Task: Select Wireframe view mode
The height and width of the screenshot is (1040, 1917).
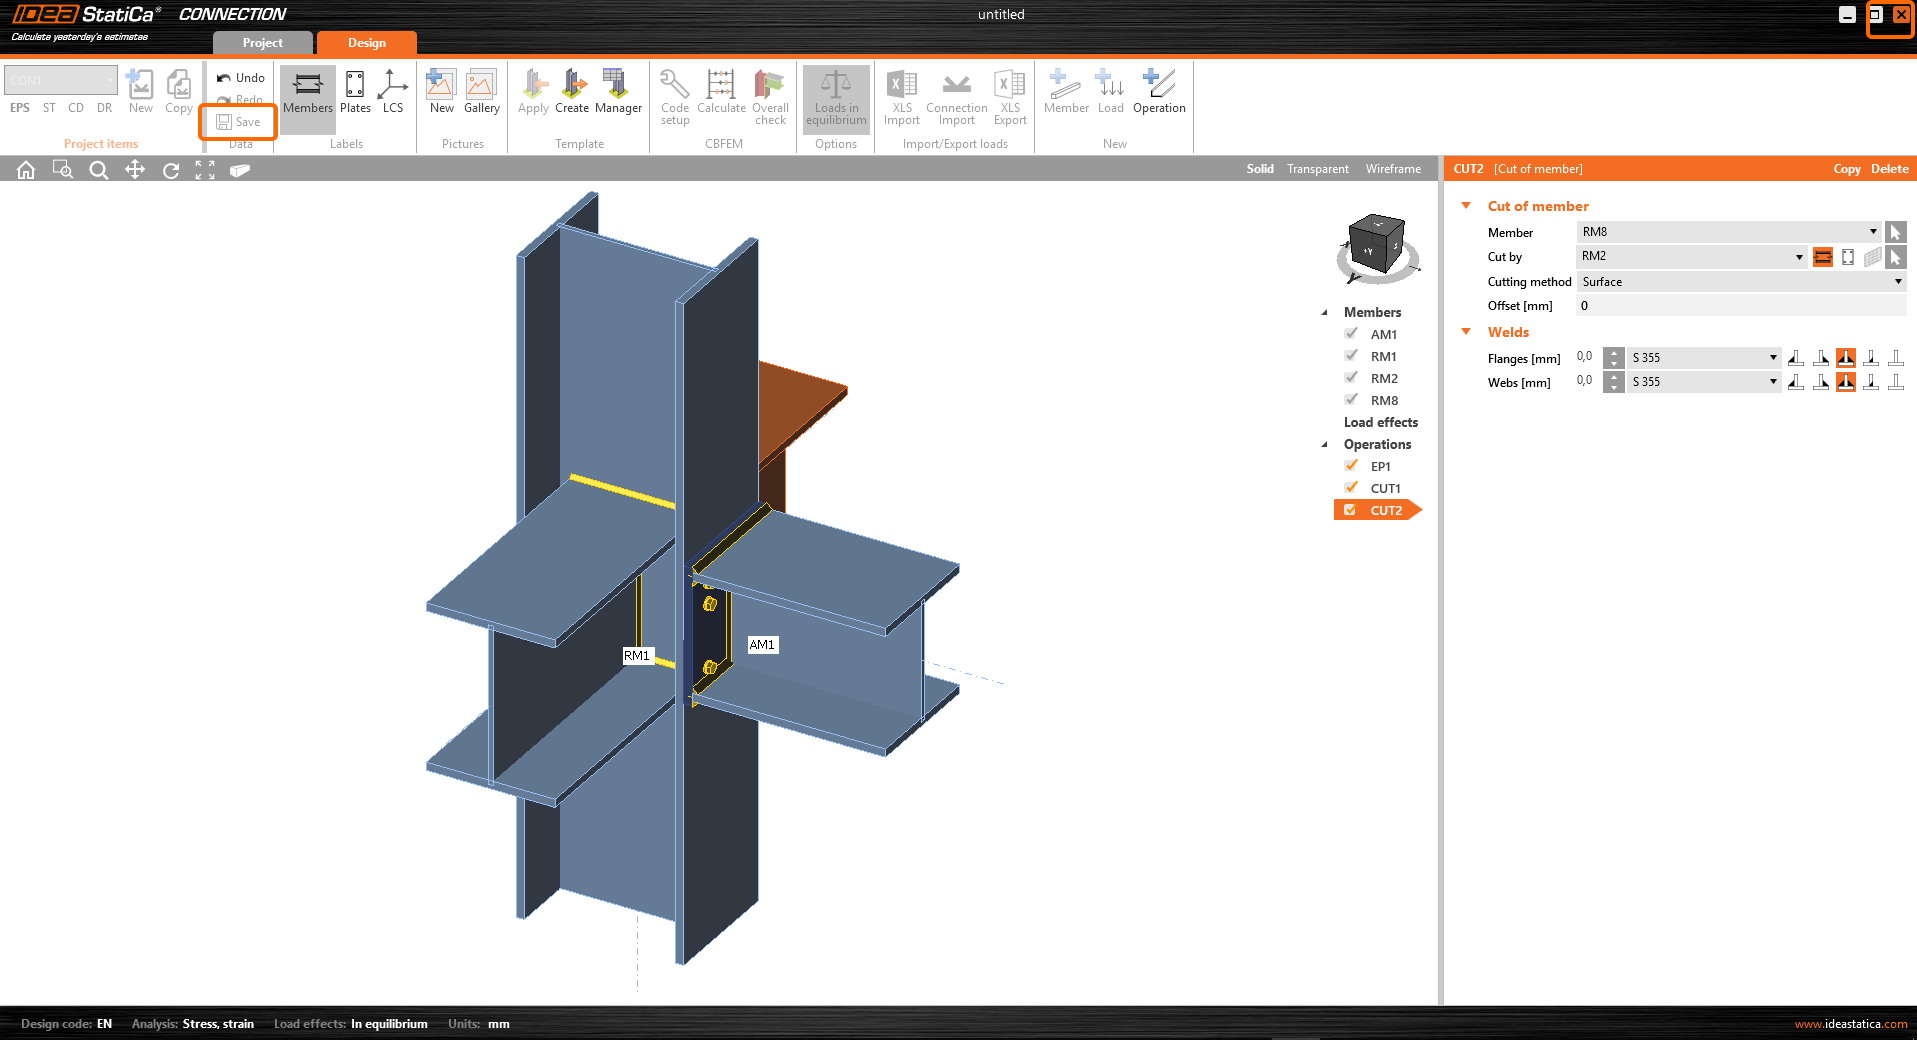Action: [1393, 169]
